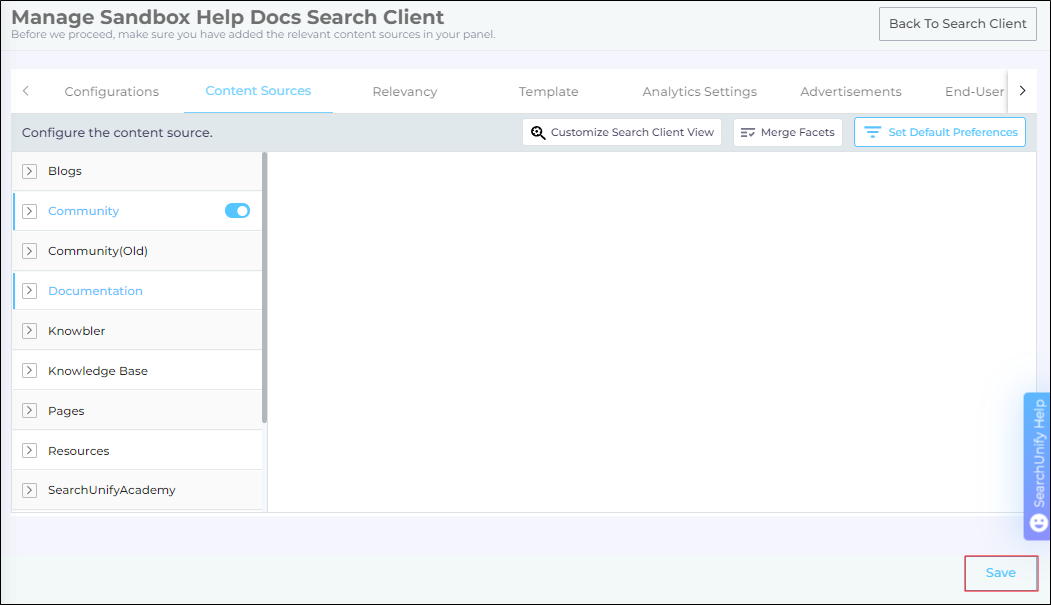
Task: Expand the Knowbler content source
Action: (29, 331)
